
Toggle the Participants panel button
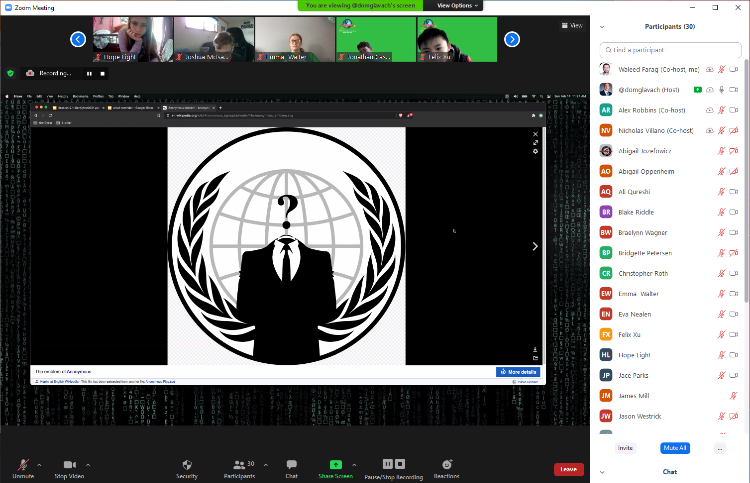[x=239, y=469]
